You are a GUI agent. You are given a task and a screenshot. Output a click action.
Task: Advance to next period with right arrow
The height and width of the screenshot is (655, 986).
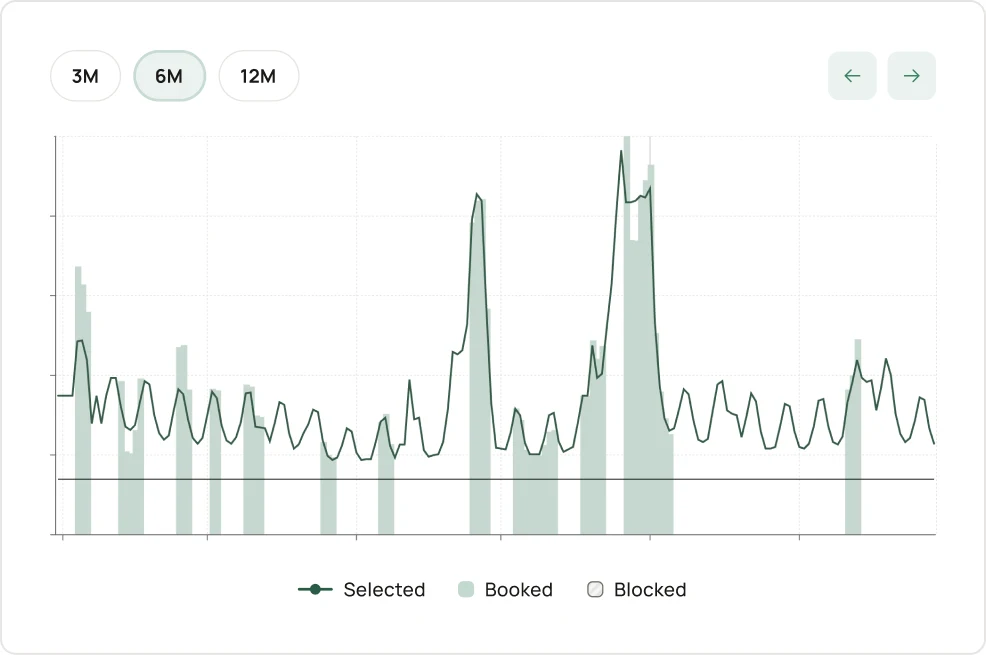[911, 76]
